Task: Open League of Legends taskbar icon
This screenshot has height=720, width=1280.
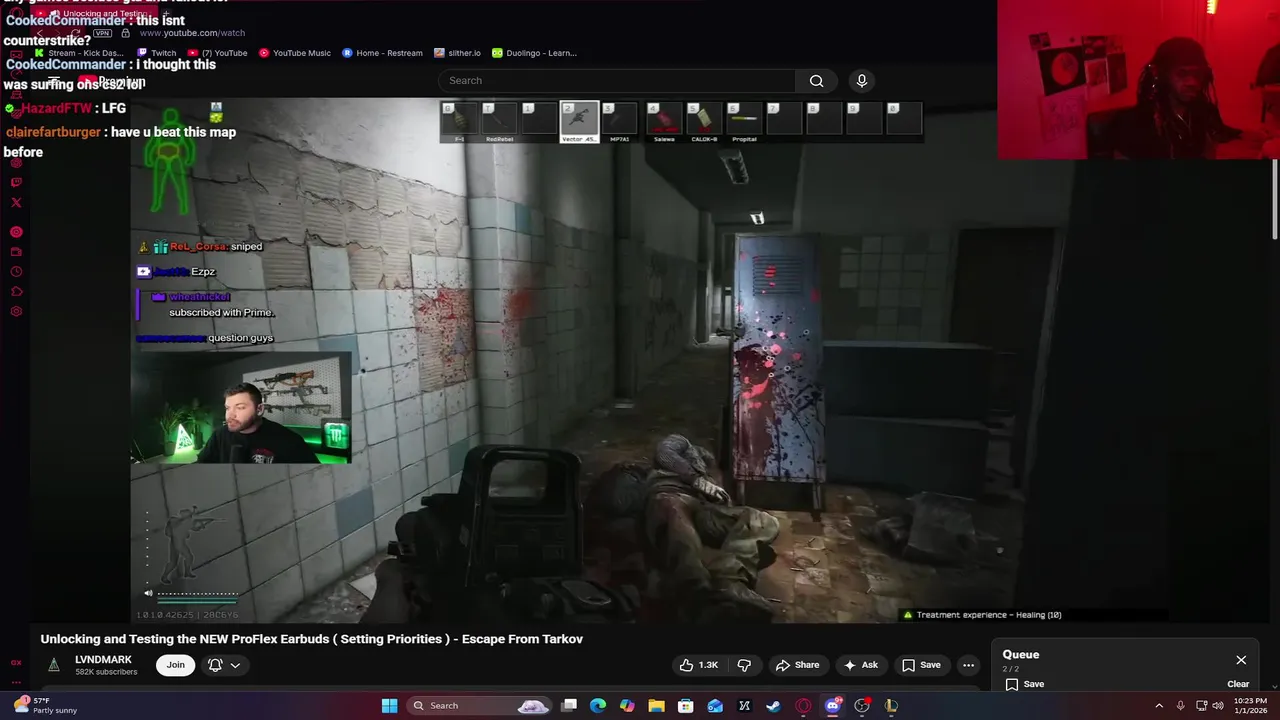Action: [891, 706]
